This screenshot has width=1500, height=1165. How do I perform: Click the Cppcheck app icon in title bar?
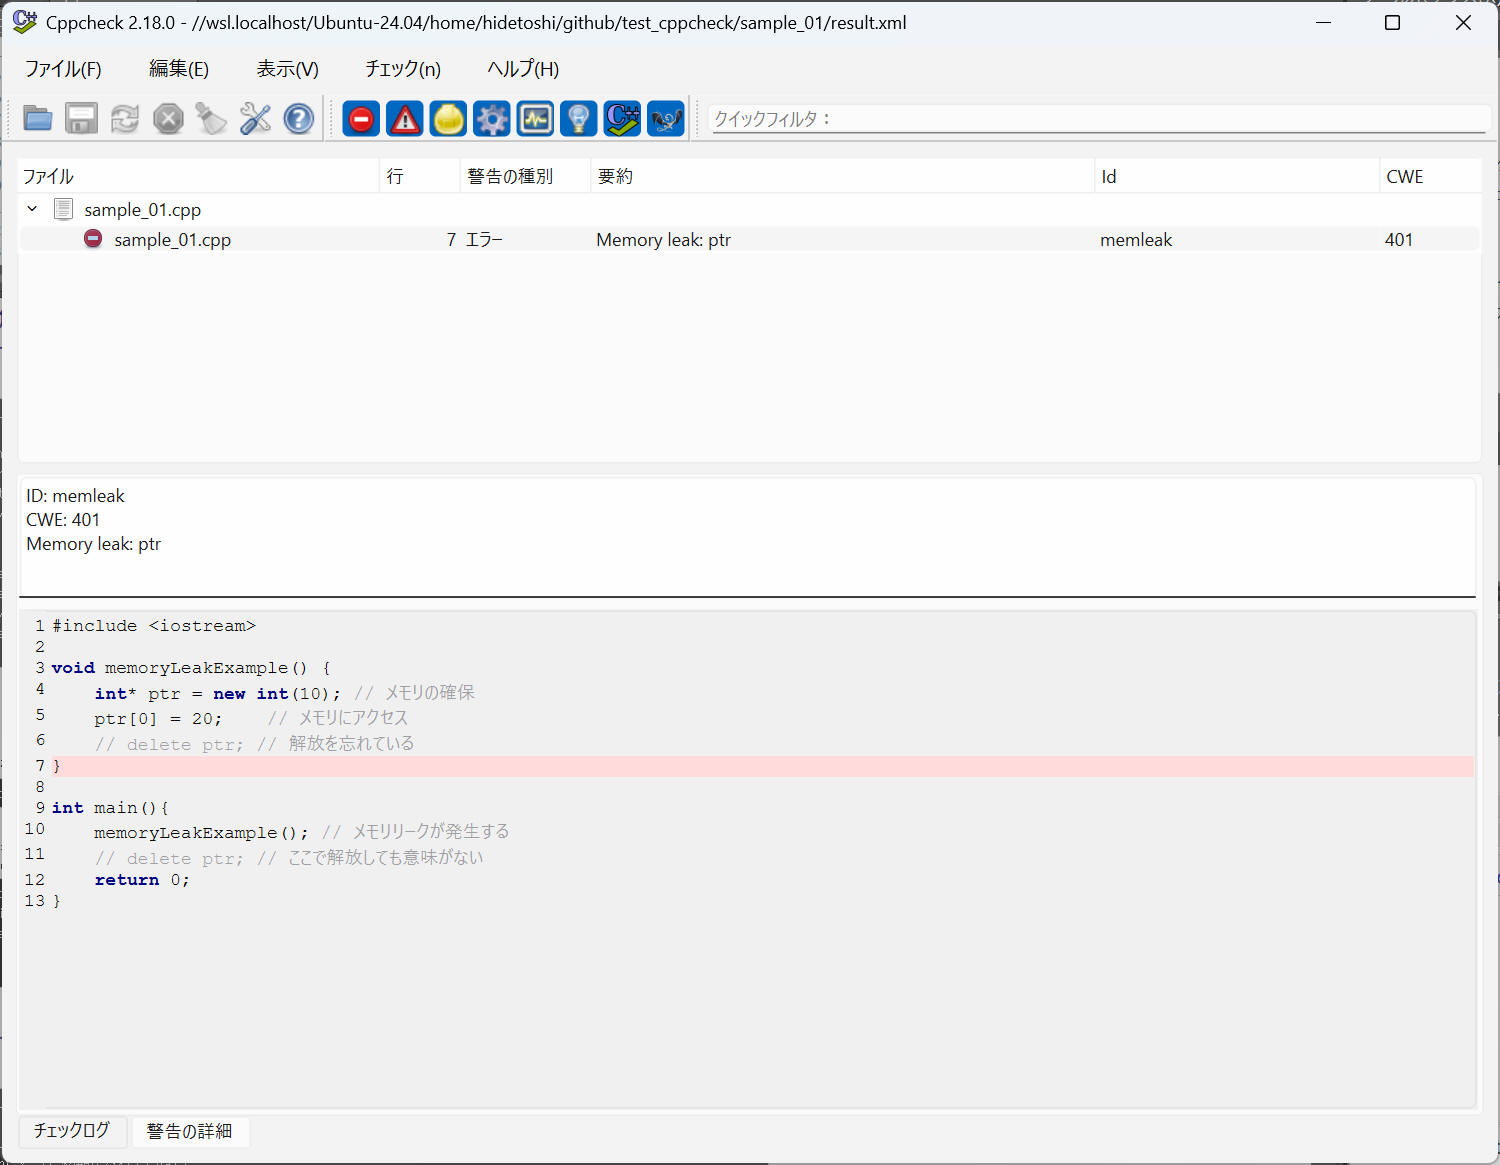24,22
